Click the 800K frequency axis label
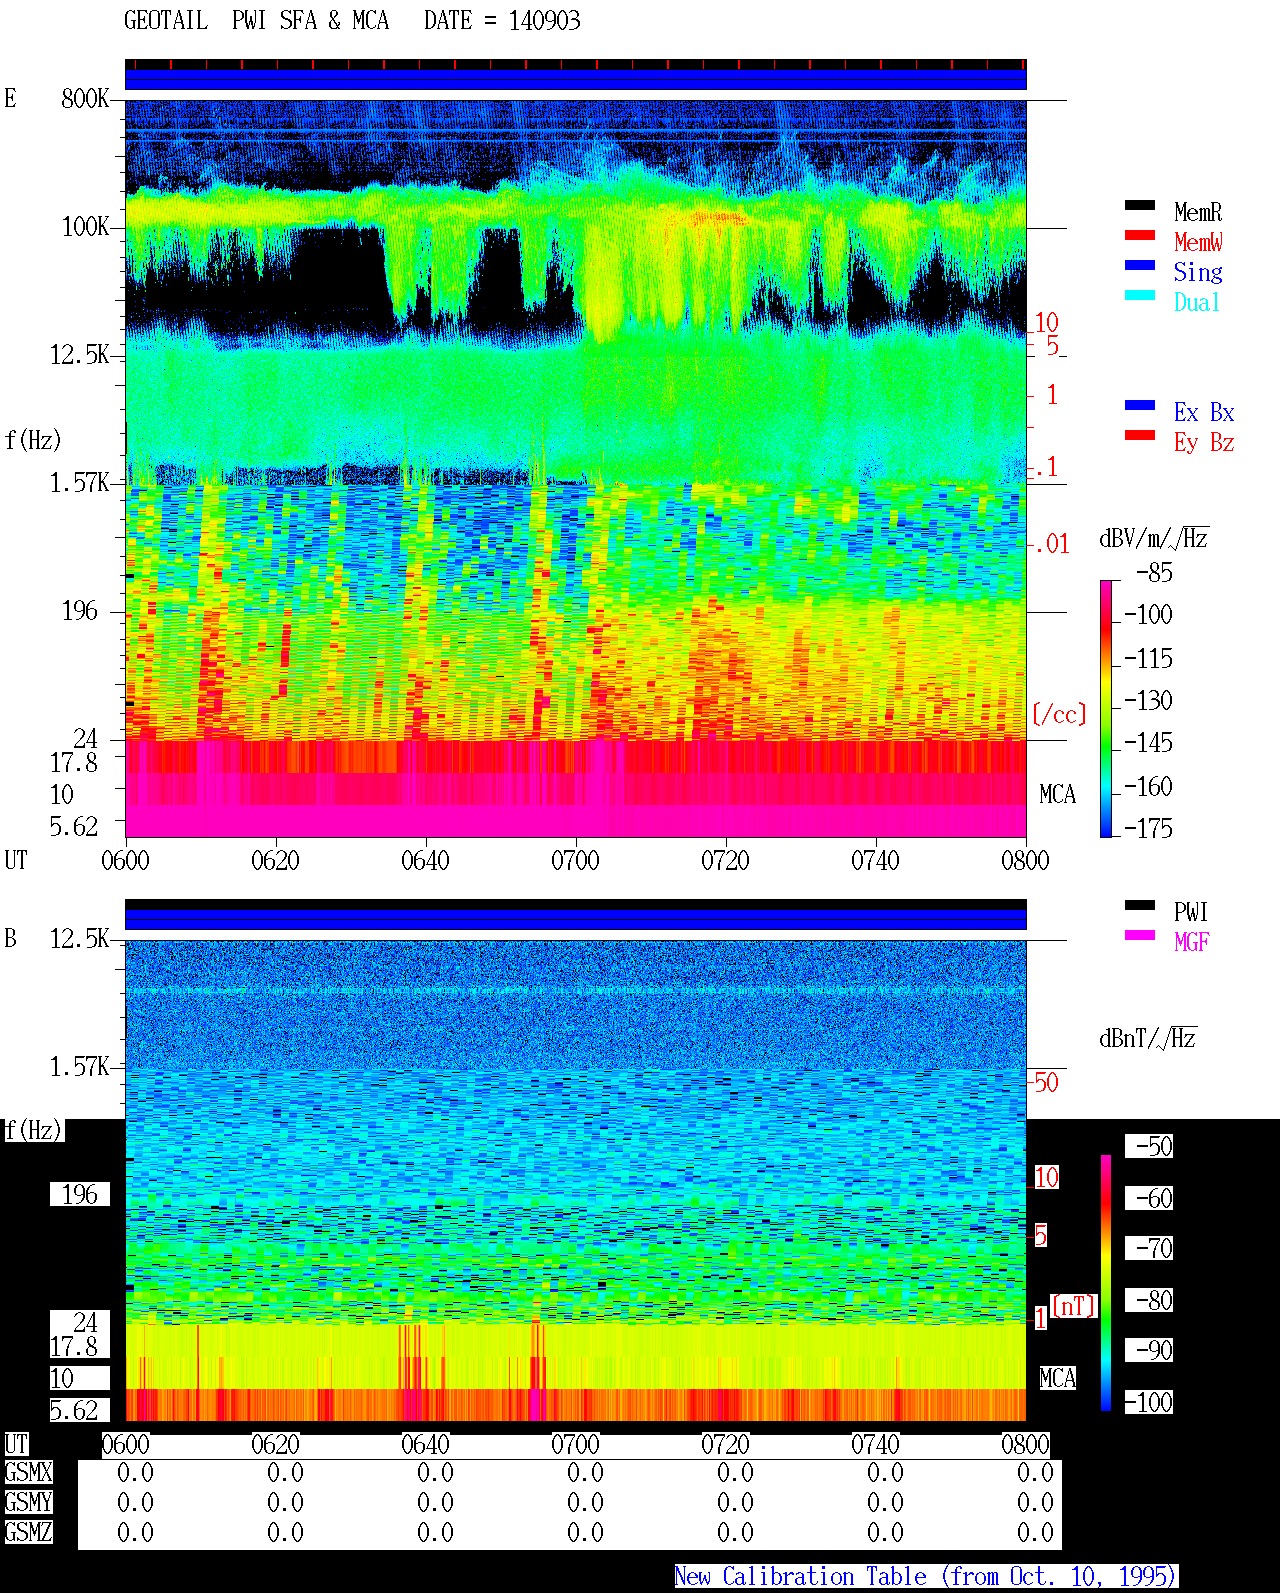Screen dimensions: 1280x1593 click(85, 99)
